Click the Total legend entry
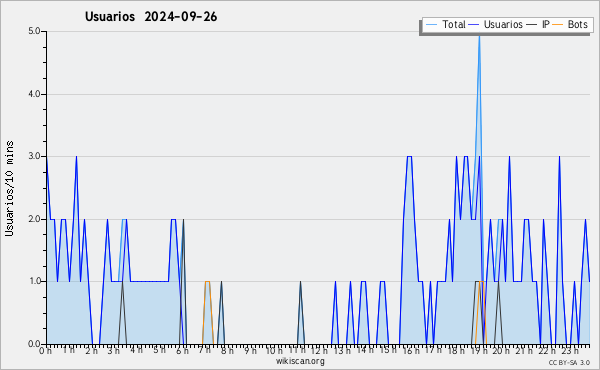The height and width of the screenshot is (370, 600). point(445,24)
